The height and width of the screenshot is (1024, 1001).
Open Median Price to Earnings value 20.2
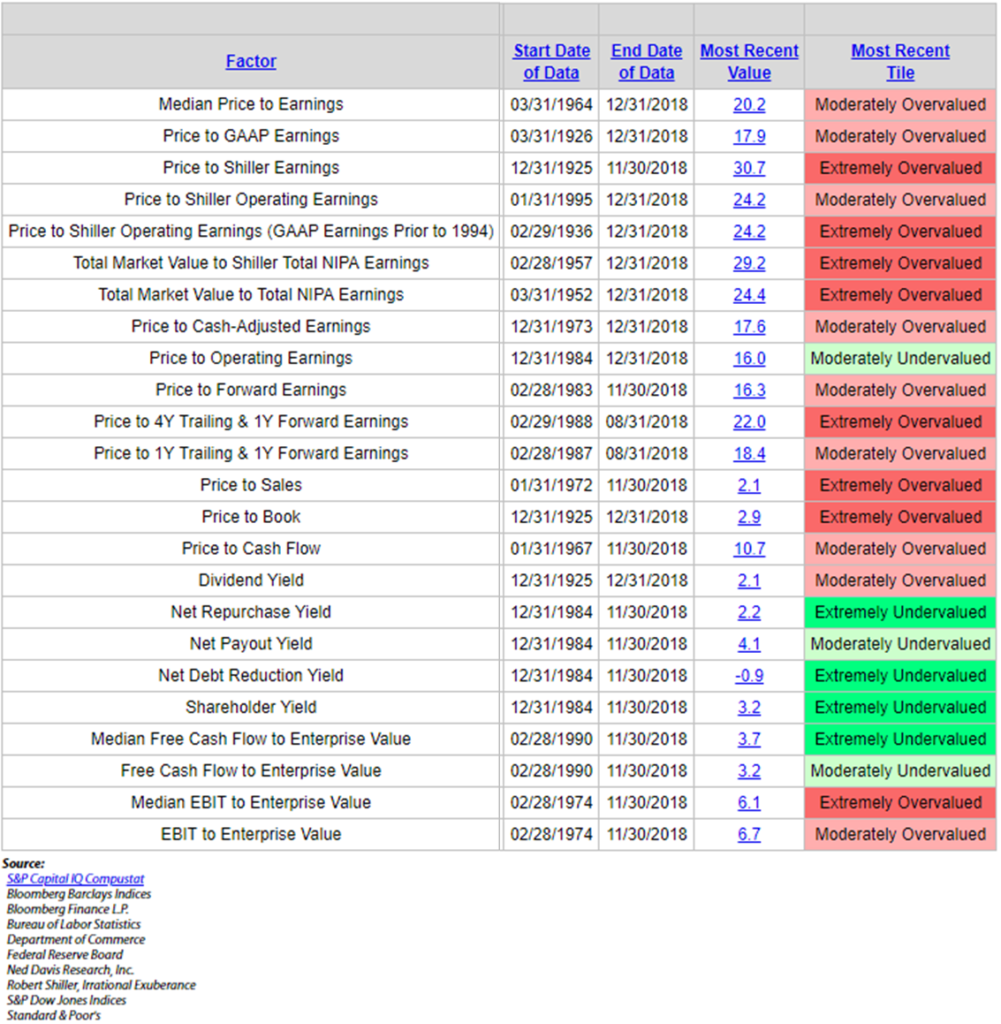click(x=749, y=105)
